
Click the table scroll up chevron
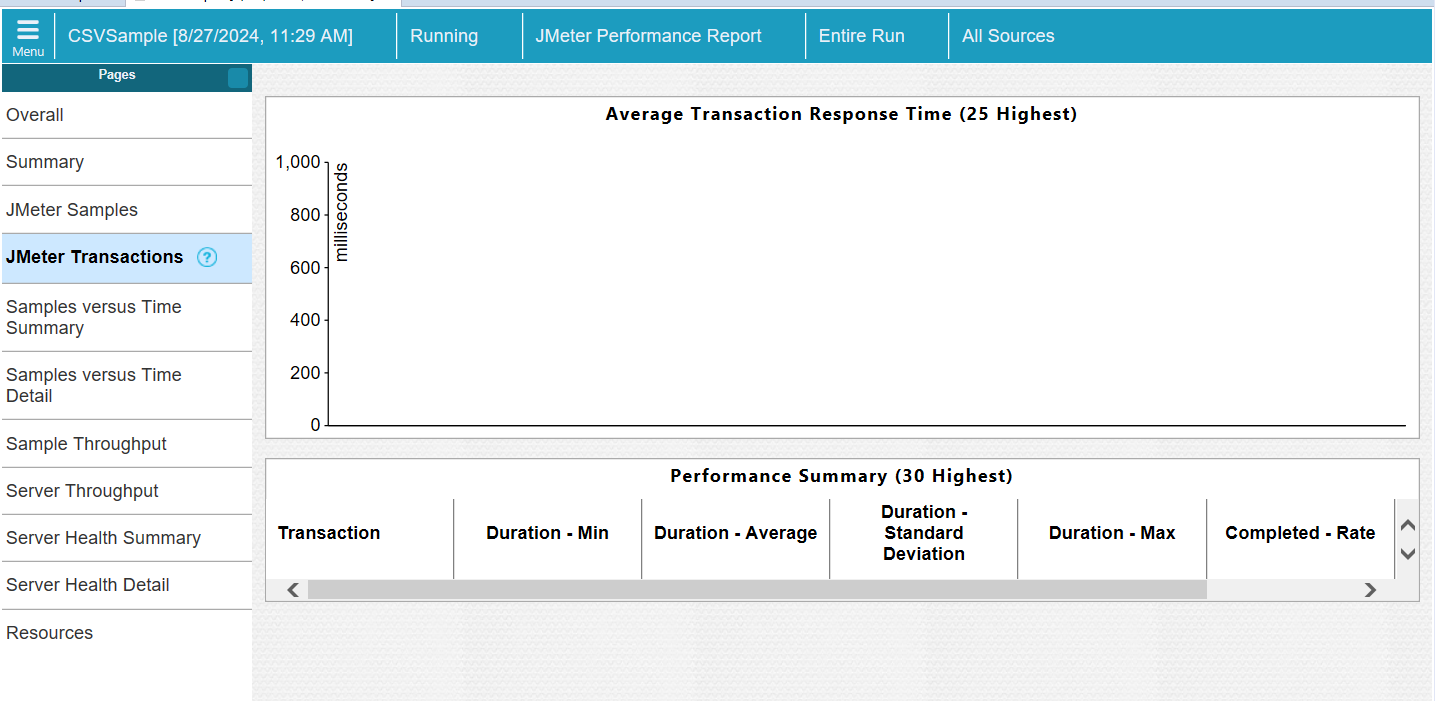click(1408, 525)
